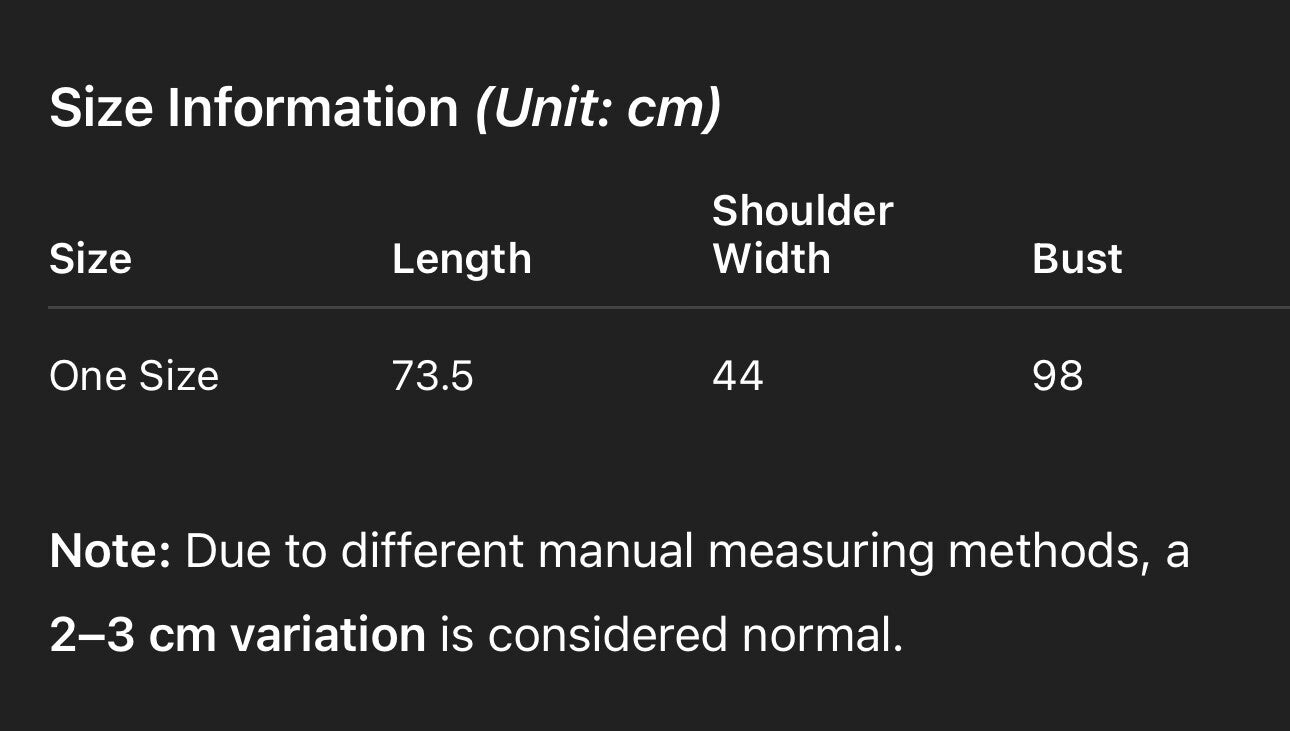Click the 44 shoulder width value

pos(737,376)
